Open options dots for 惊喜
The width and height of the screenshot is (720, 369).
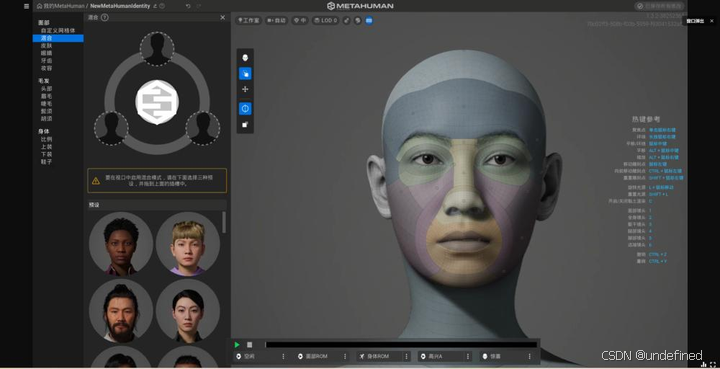(529, 356)
